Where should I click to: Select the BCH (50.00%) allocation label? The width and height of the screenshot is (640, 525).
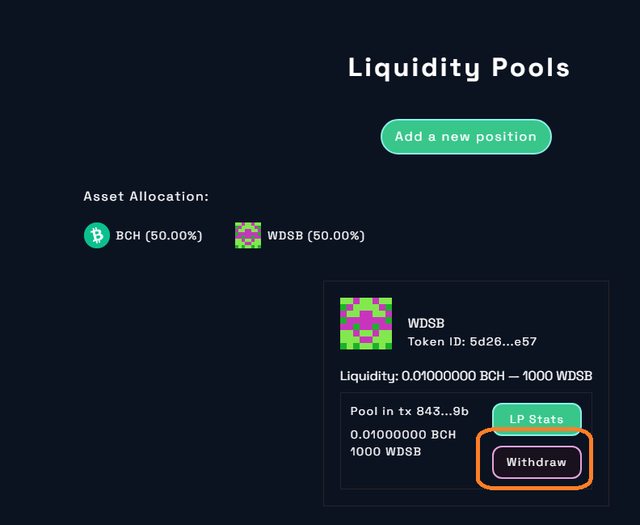(x=159, y=236)
